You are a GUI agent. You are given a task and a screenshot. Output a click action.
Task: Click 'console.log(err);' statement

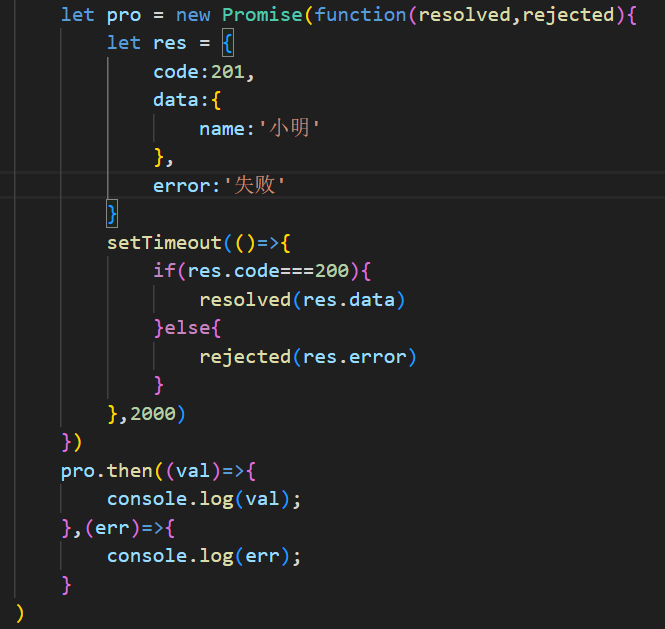tap(204, 556)
